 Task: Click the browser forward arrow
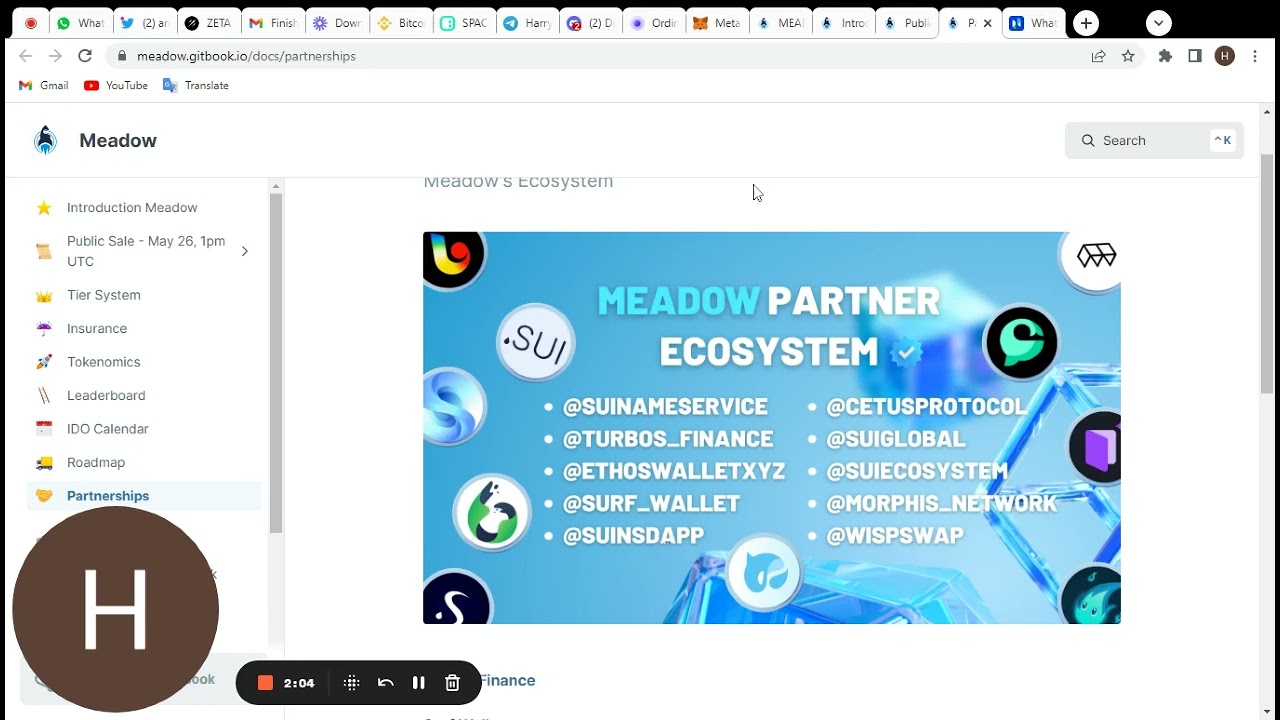point(55,56)
